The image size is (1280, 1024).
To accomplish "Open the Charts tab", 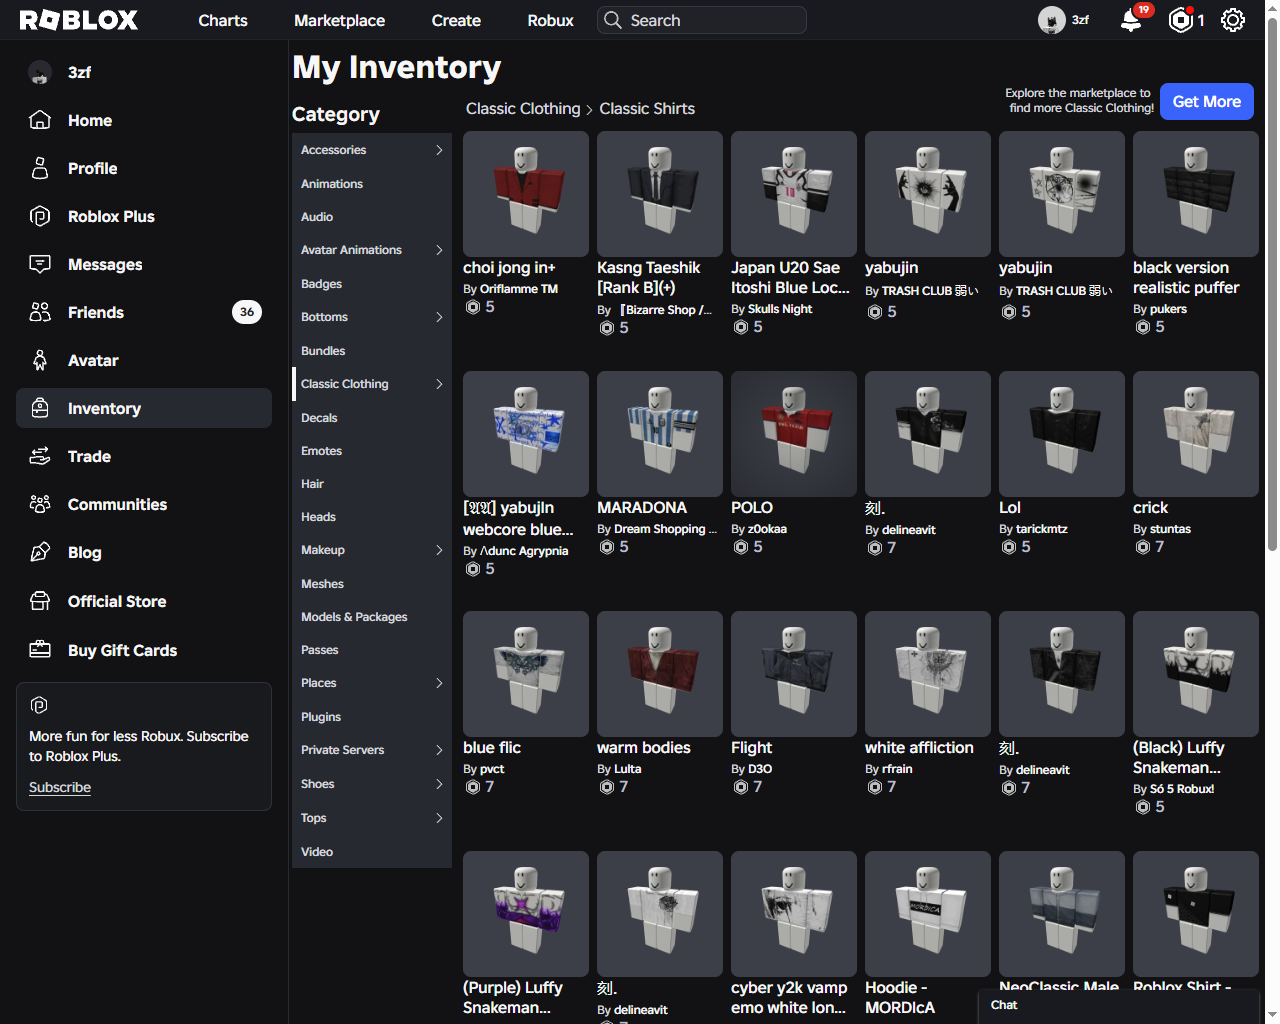I will pyautogui.click(x=223, y=20).
